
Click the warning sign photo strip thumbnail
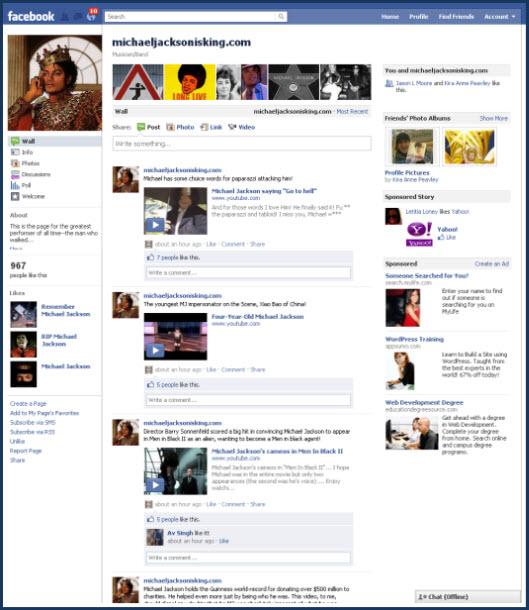tap(138, 82)
